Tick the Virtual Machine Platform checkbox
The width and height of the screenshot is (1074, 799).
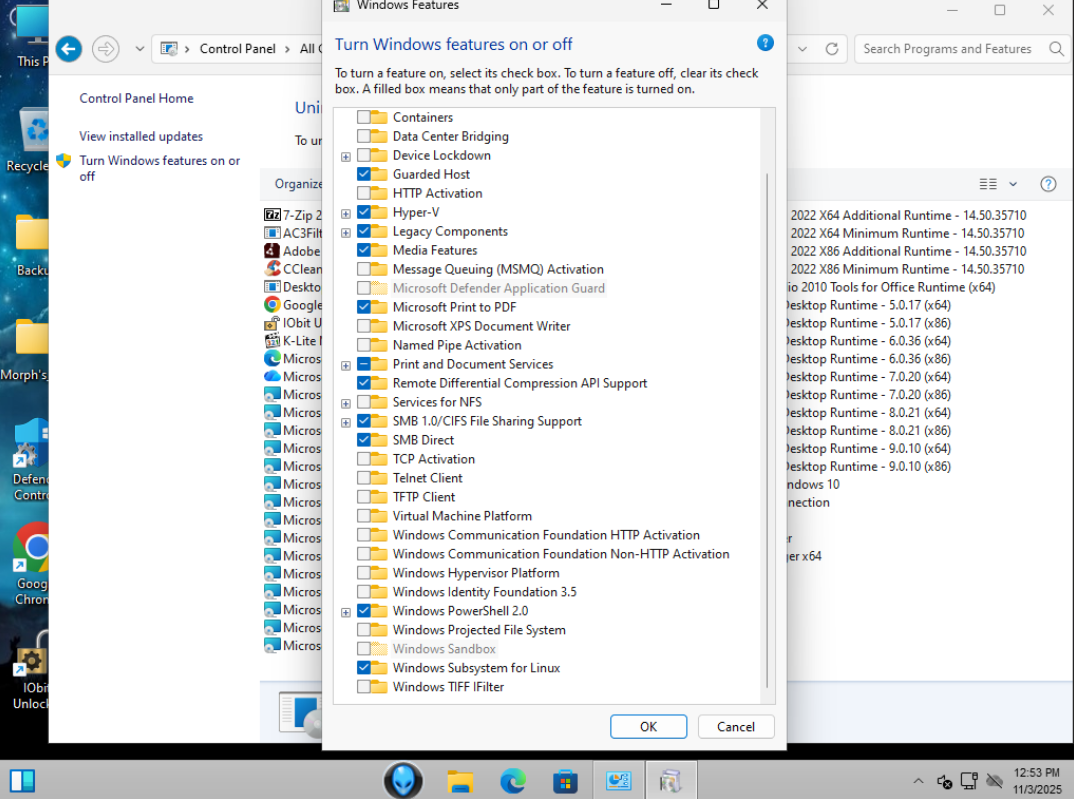tap(364, 516)
